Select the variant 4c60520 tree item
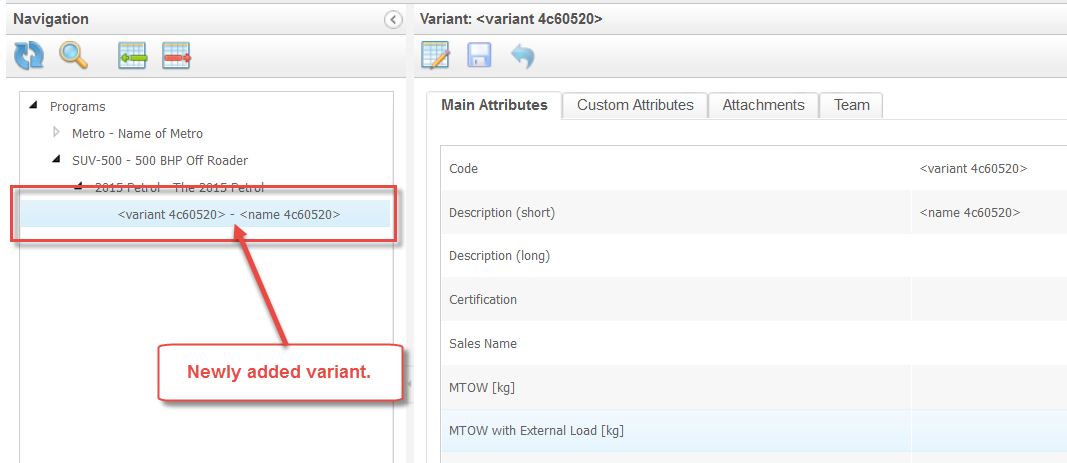The width and height of the screenshot is (1067, 463). [x=229, y=214]
